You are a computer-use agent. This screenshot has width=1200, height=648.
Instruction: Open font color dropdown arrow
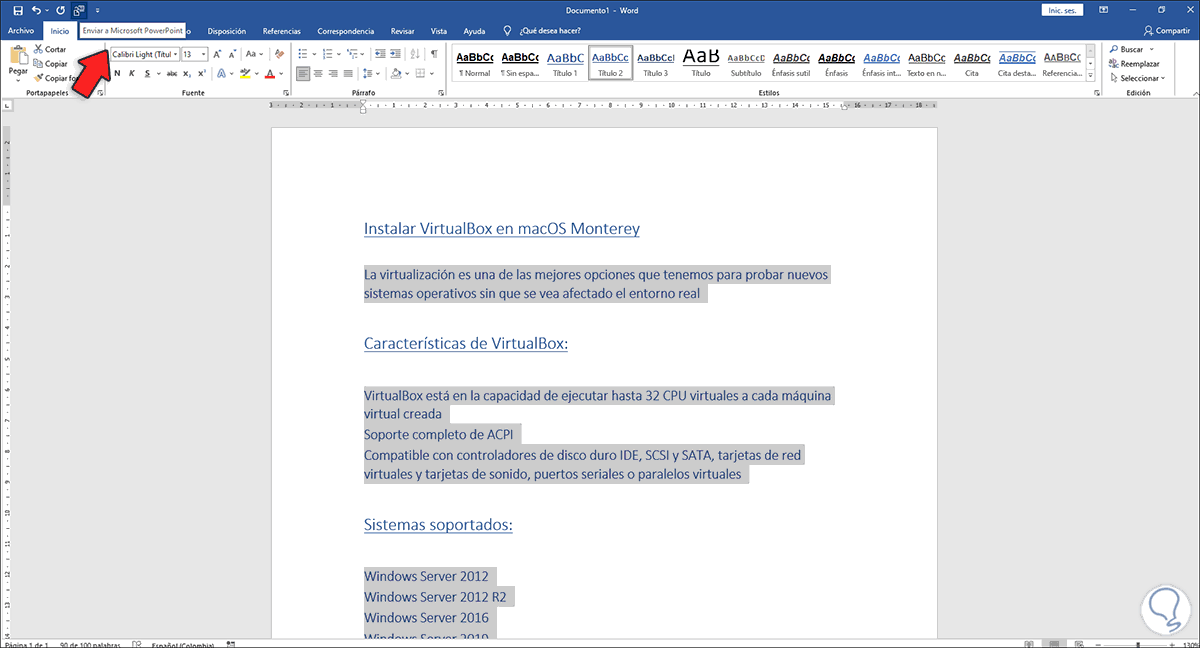282,73
